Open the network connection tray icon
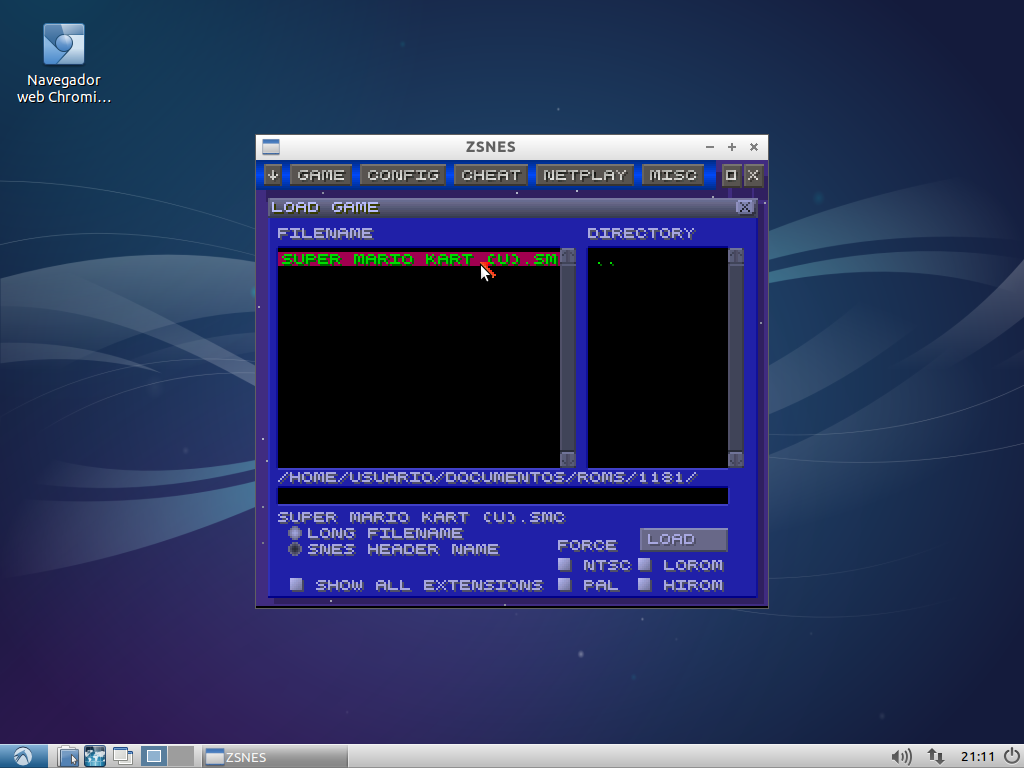1024x768 pixels. tap(936, 757)
